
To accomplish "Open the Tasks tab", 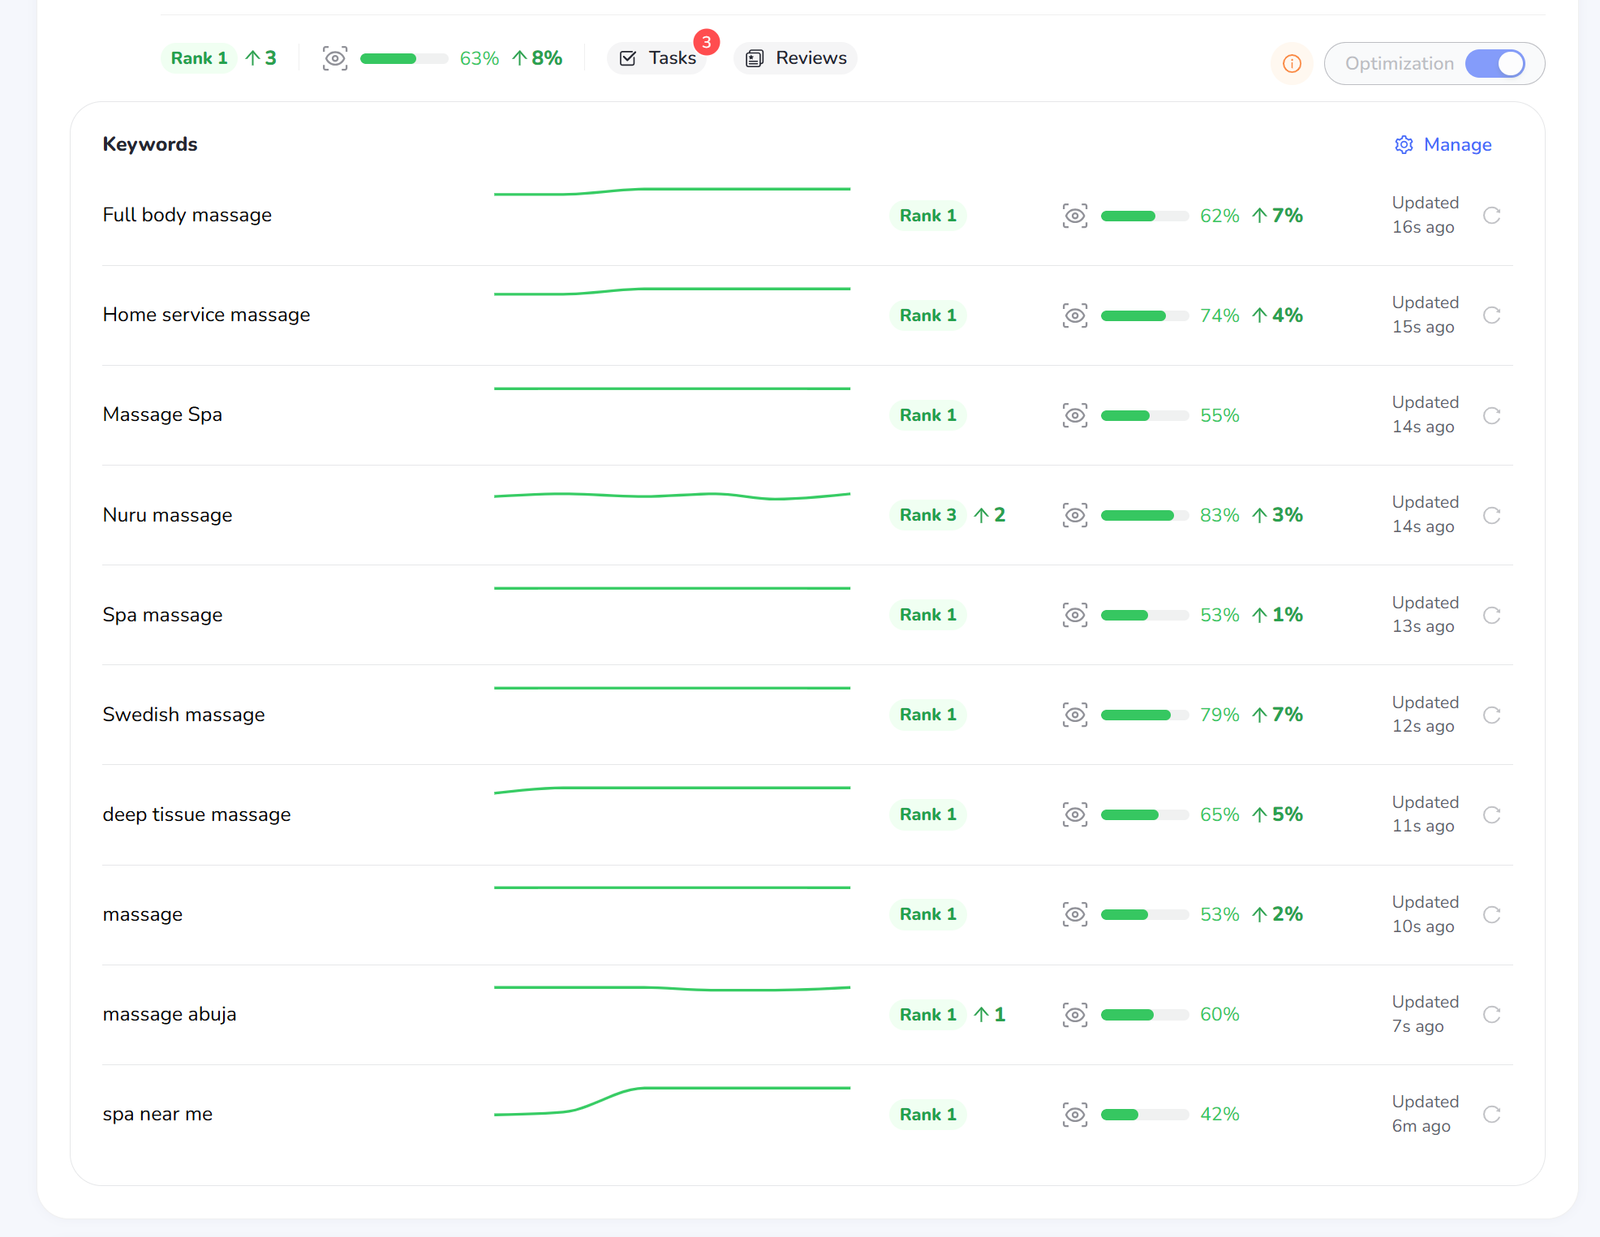I will [657, 58].
